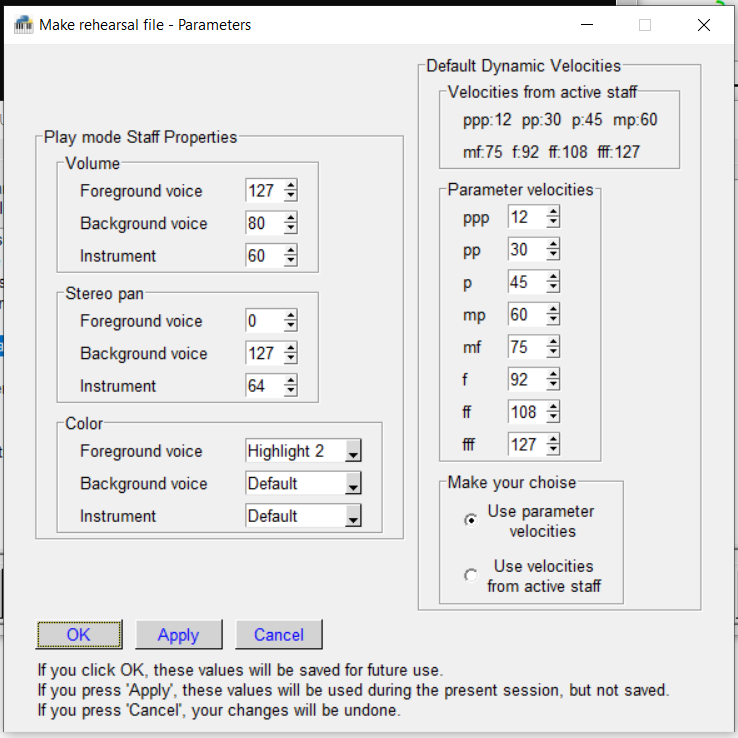Screen dimensions: 738x738
Task: Click p velocity field showing 45
Action: coord(528,282)
